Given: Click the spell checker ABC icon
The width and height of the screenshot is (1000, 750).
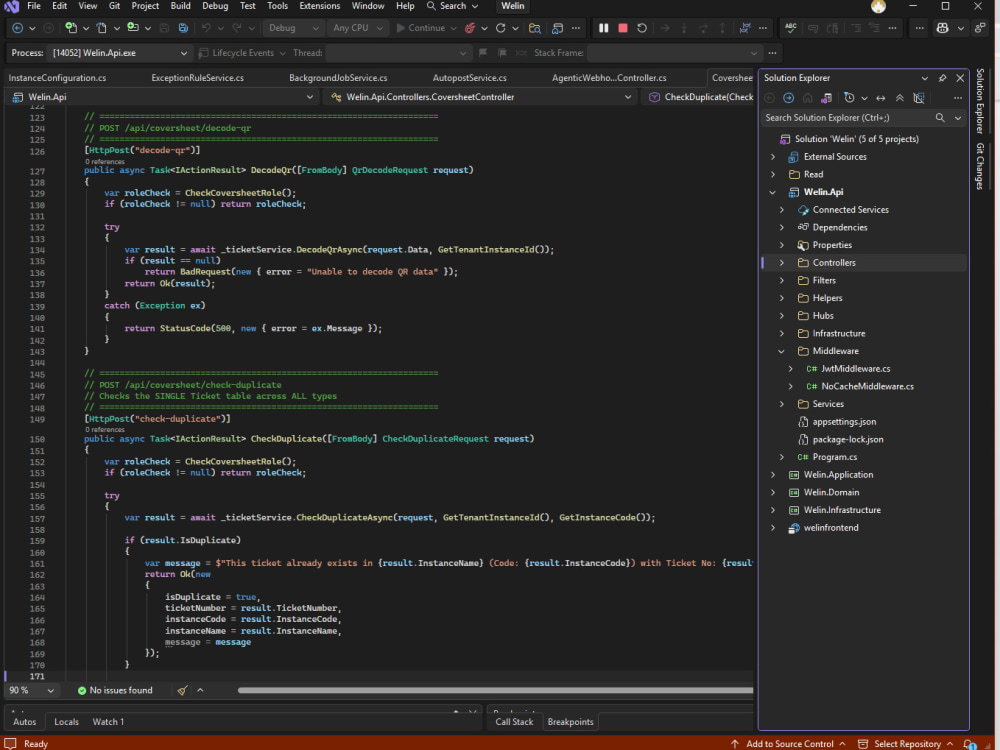Looking at the screenshot, I should (791, 28).
